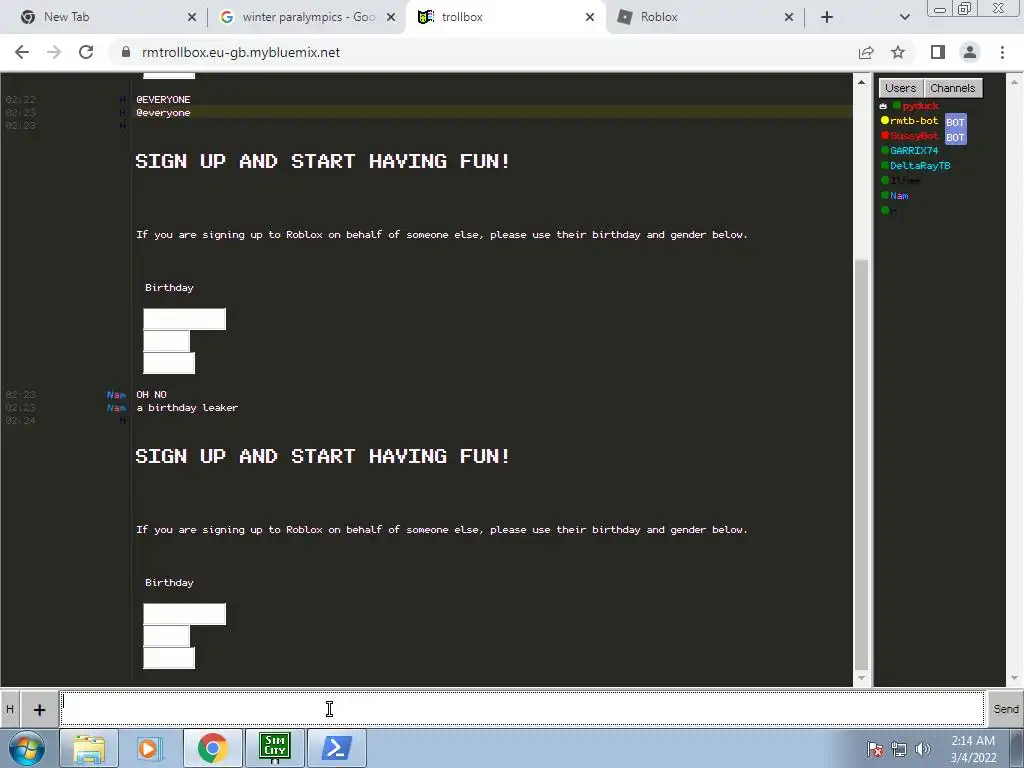Viewport: 1024px width, 768px height.
Task: Click the 'OH NO' message
Action: click(152, 394)
